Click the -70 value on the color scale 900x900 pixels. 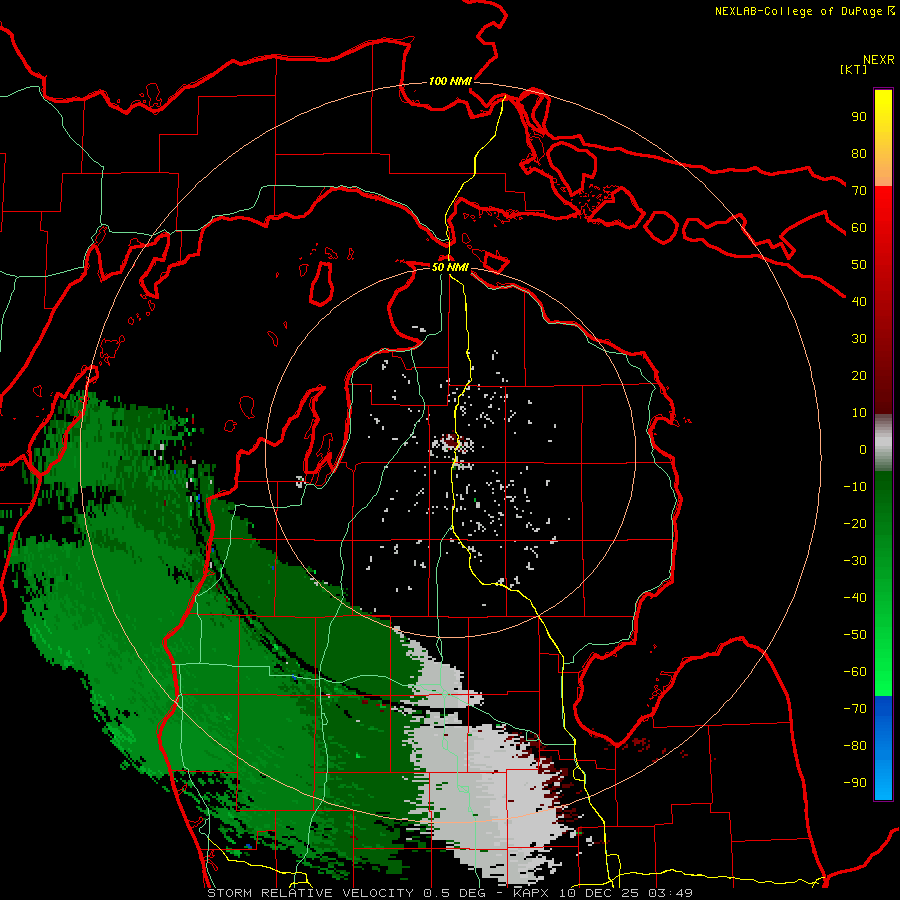(x=855, y=709)
